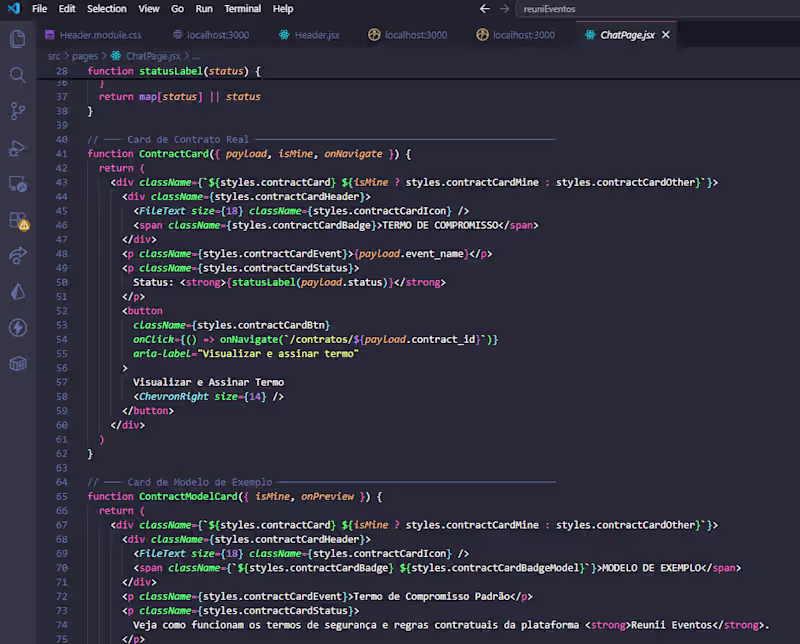
Task: Click line number 41 in the gutter
Action: (x=62, y=154)
